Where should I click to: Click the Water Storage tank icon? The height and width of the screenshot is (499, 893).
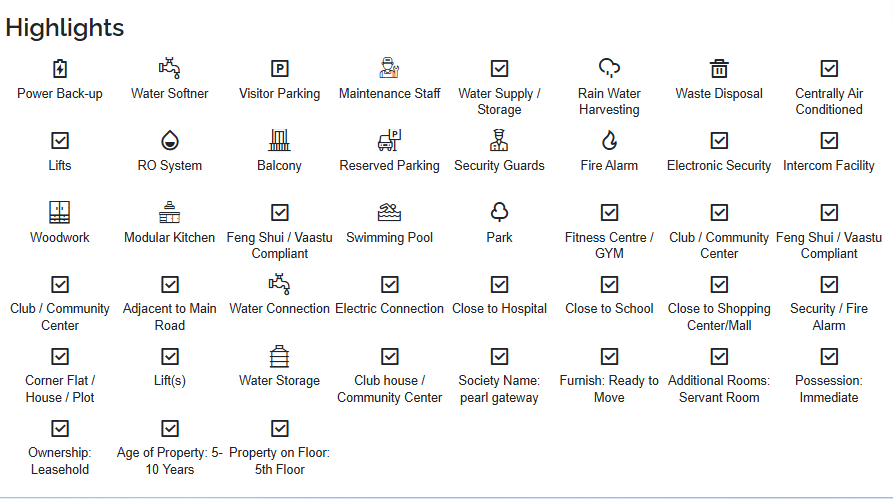[x=280, y=356]
